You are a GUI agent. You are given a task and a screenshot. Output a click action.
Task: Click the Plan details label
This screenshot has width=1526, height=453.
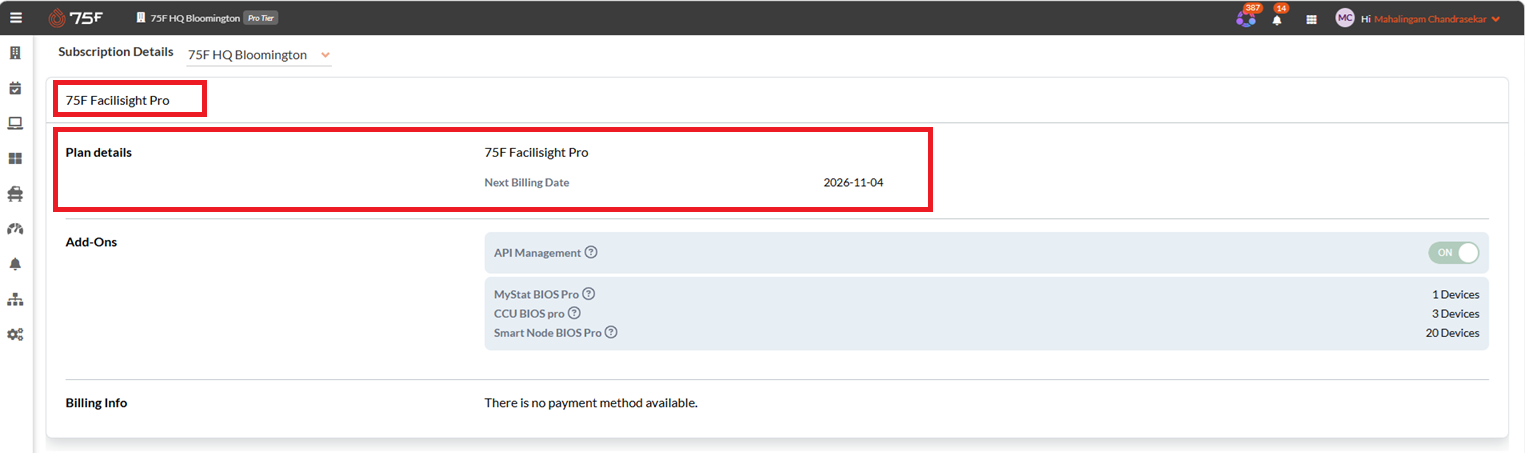pyautogui.click(x=99, y=153)
